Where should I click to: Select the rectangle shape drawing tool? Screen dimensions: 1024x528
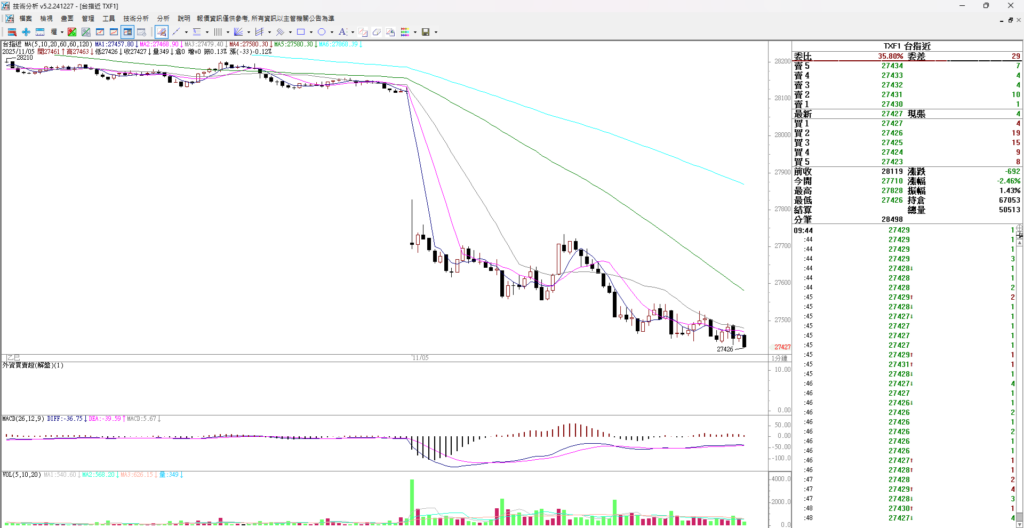pos(301,32)
